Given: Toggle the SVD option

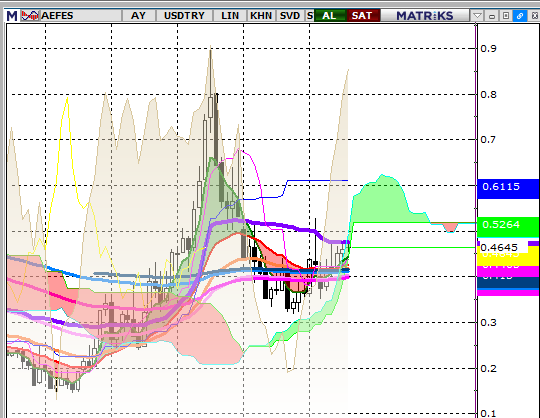Looking at the screenshot, I should pos(290,16).
